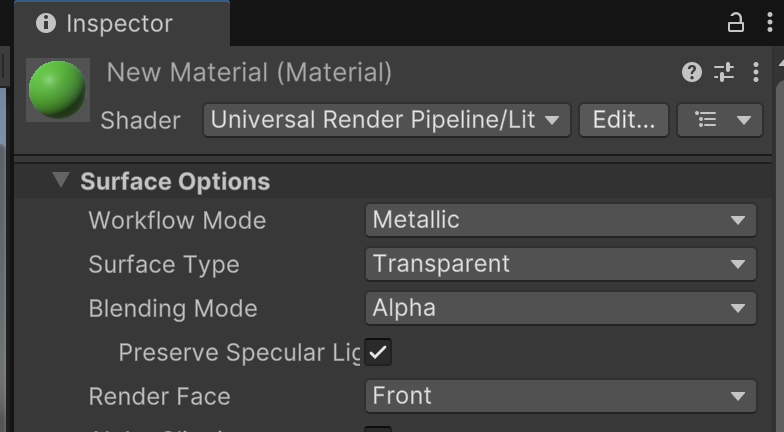Click the Edit... shader button
784x432 pixels.
point(624,120)
